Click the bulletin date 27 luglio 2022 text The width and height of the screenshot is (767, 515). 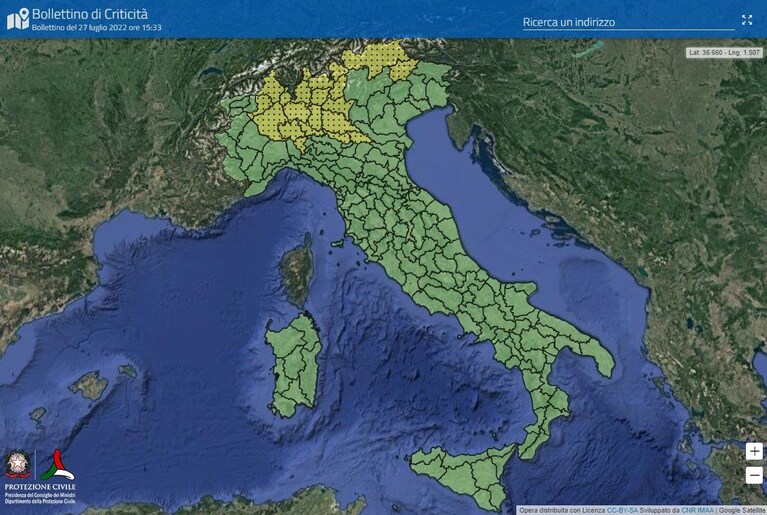[x=96, y=28]
